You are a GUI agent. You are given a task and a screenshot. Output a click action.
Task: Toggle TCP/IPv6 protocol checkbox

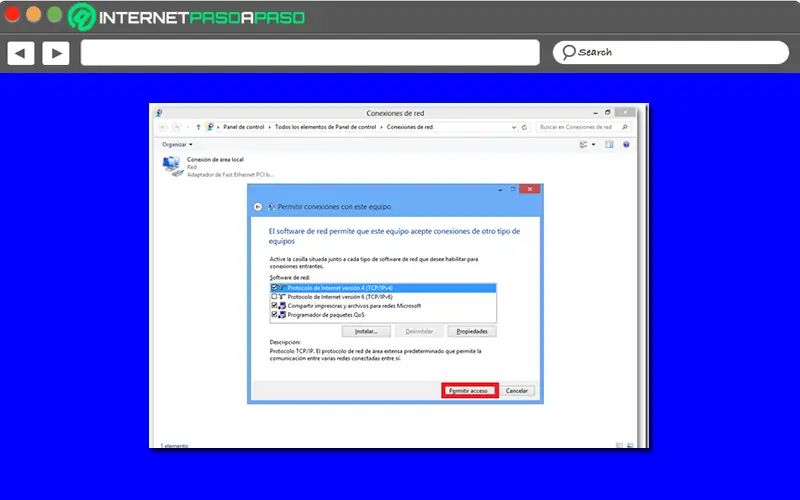274,296
